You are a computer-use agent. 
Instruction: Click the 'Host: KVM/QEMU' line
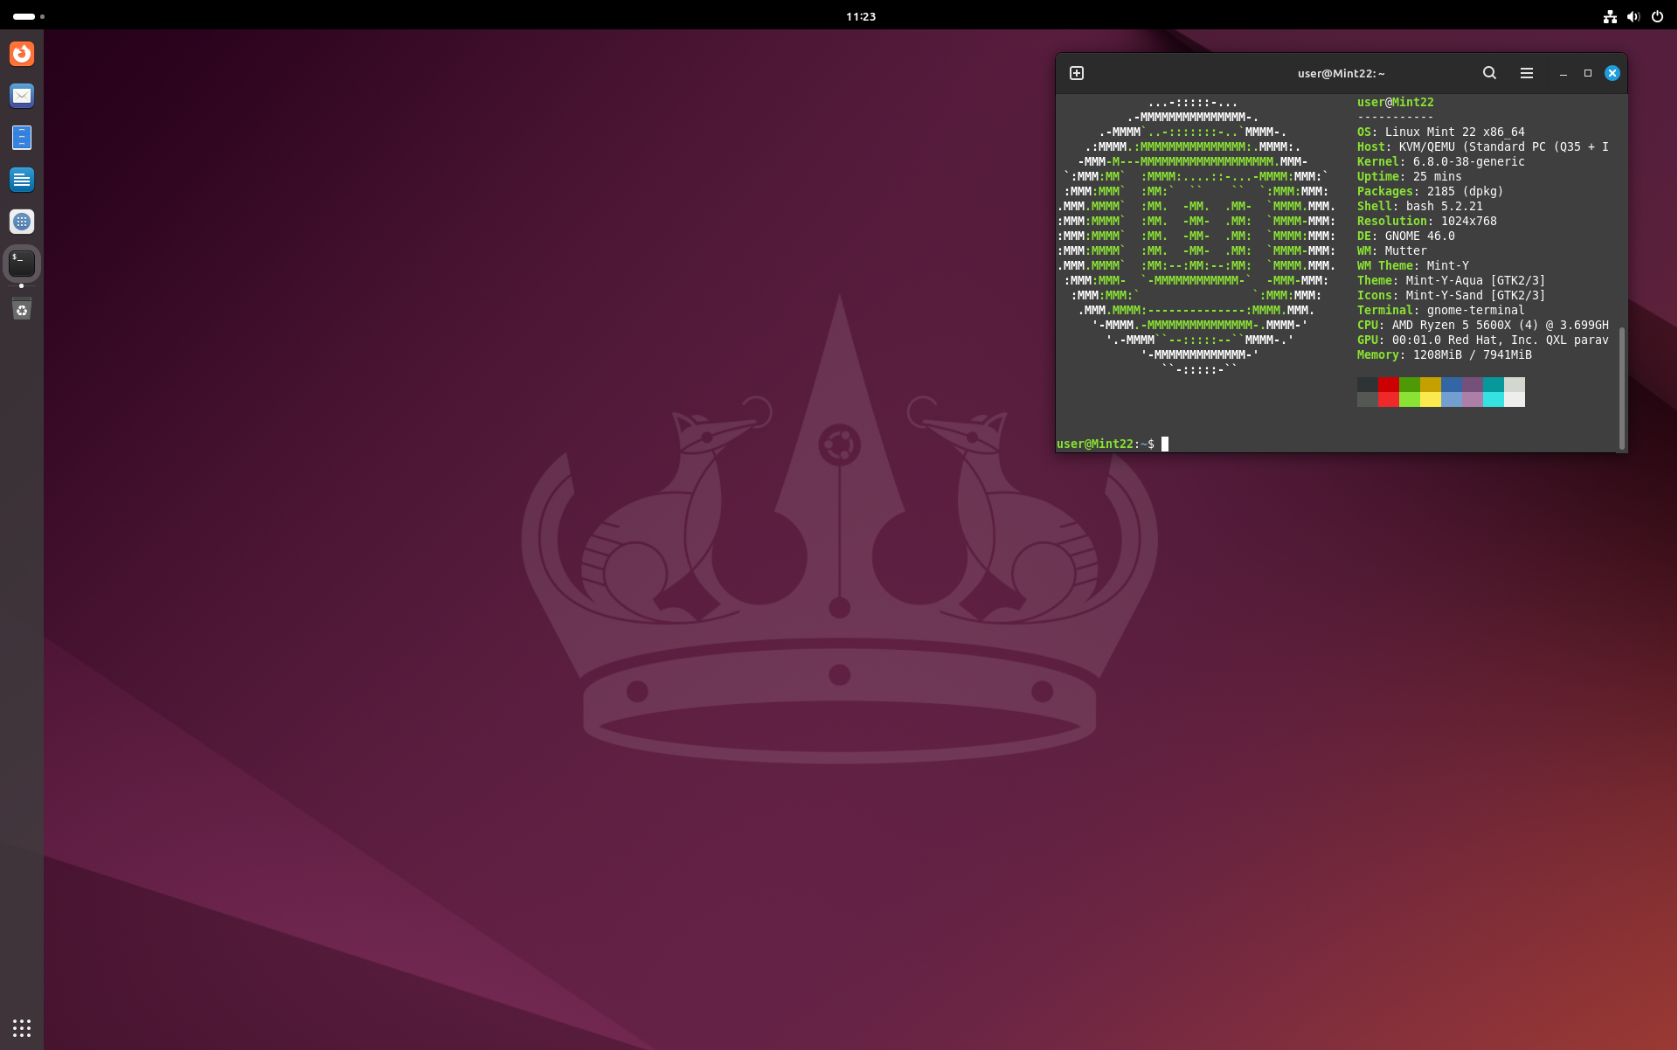coord(1482,147)
